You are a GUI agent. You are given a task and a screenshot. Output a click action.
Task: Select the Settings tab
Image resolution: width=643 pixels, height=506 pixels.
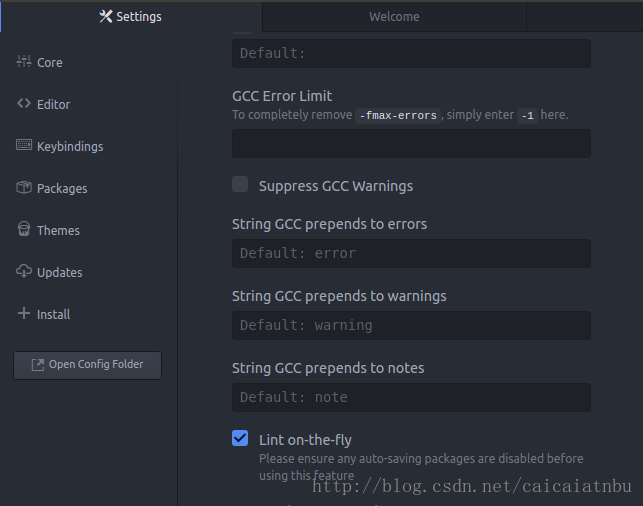131,17
